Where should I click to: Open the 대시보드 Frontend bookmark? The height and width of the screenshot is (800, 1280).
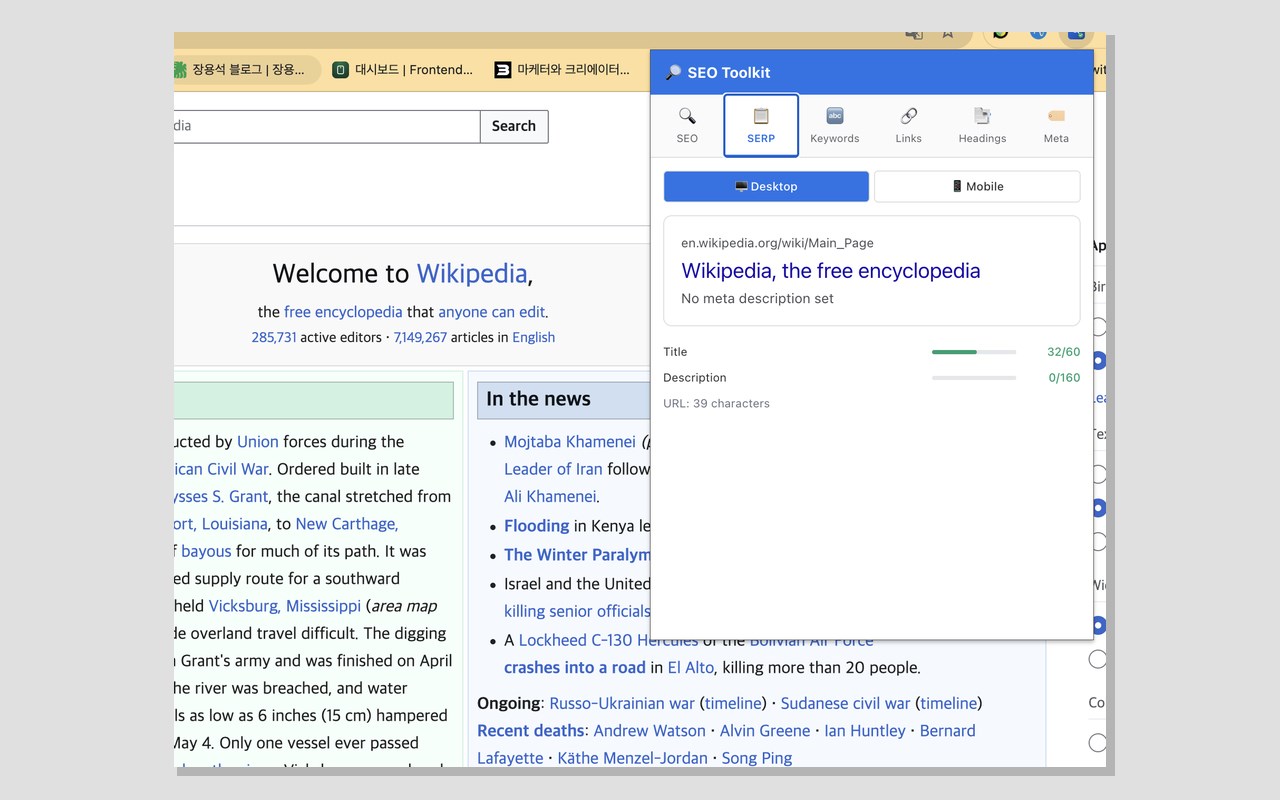403,69
